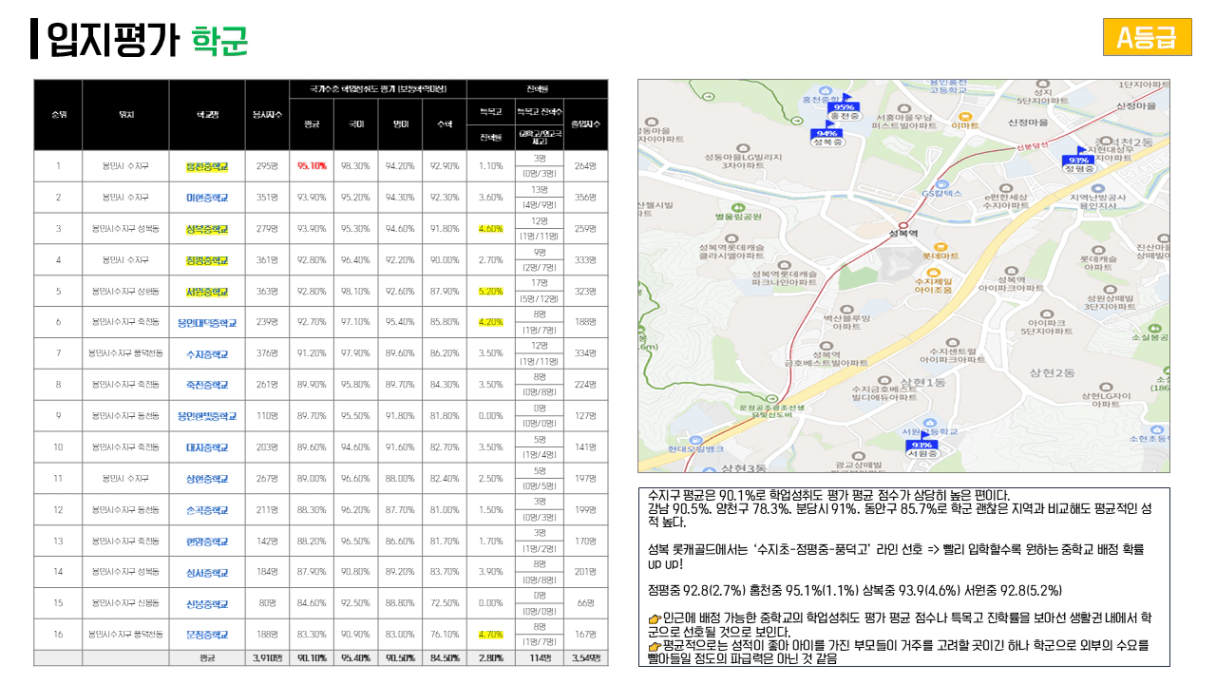The width and height of the screenshot is (1216, 684).
Task: Click 용인한빛중학교 in table row 9
Action: (207, 416)
